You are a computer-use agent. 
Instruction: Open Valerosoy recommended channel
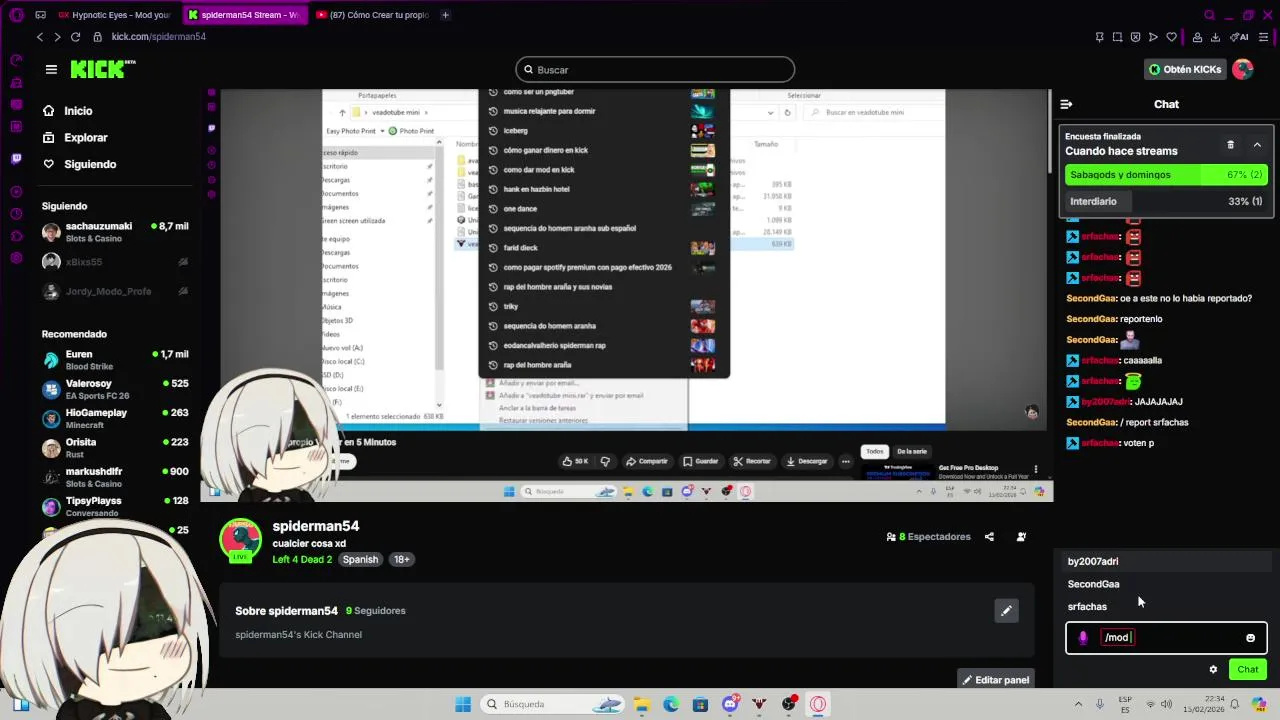115,389
